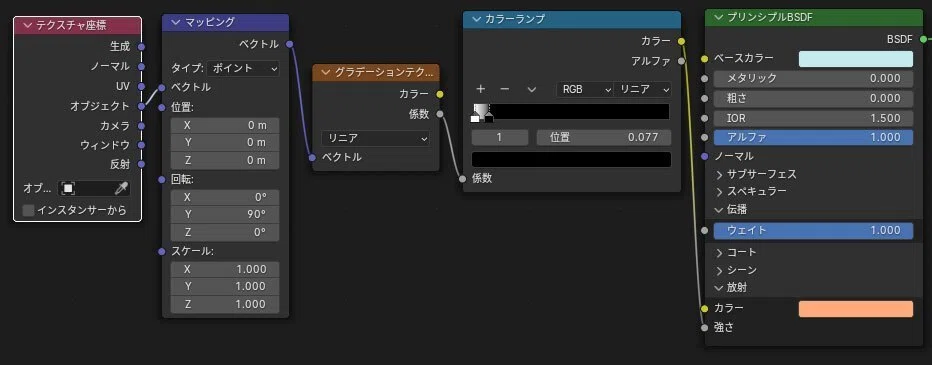The height and width of the screenshot is (365, 932).
Task: Collapse the グラデーションテクスチャ node header arrow
Action: point(325,73)
